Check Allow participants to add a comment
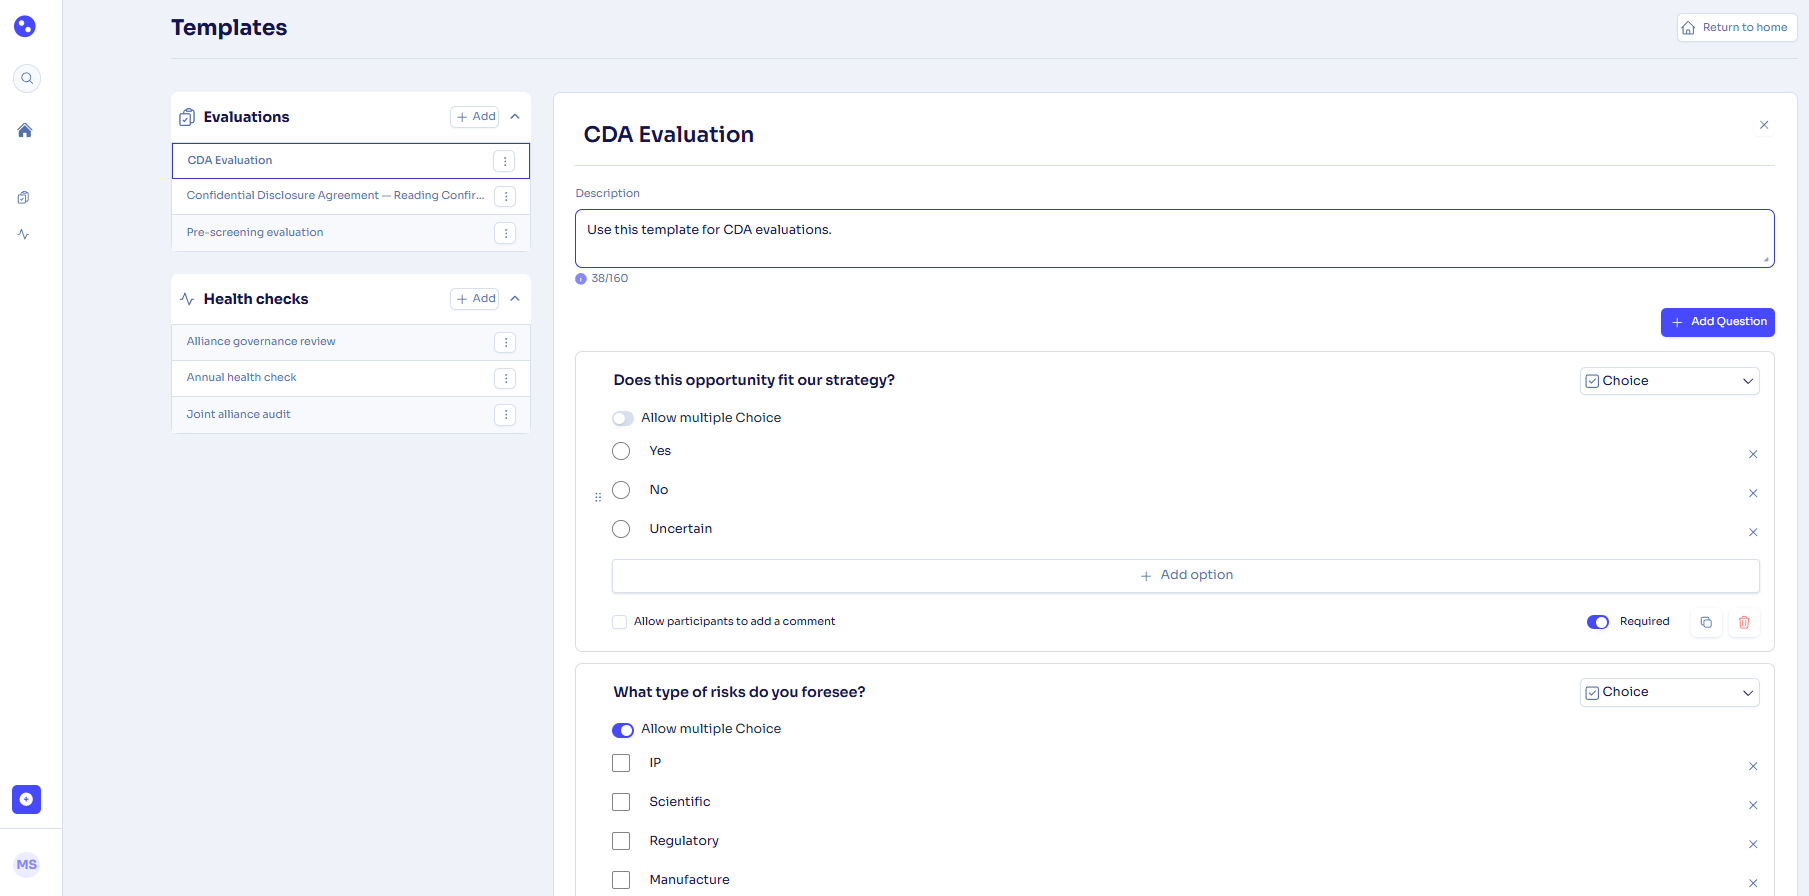The width and height of the screenshot is (1809, 896). pos(620,622)
